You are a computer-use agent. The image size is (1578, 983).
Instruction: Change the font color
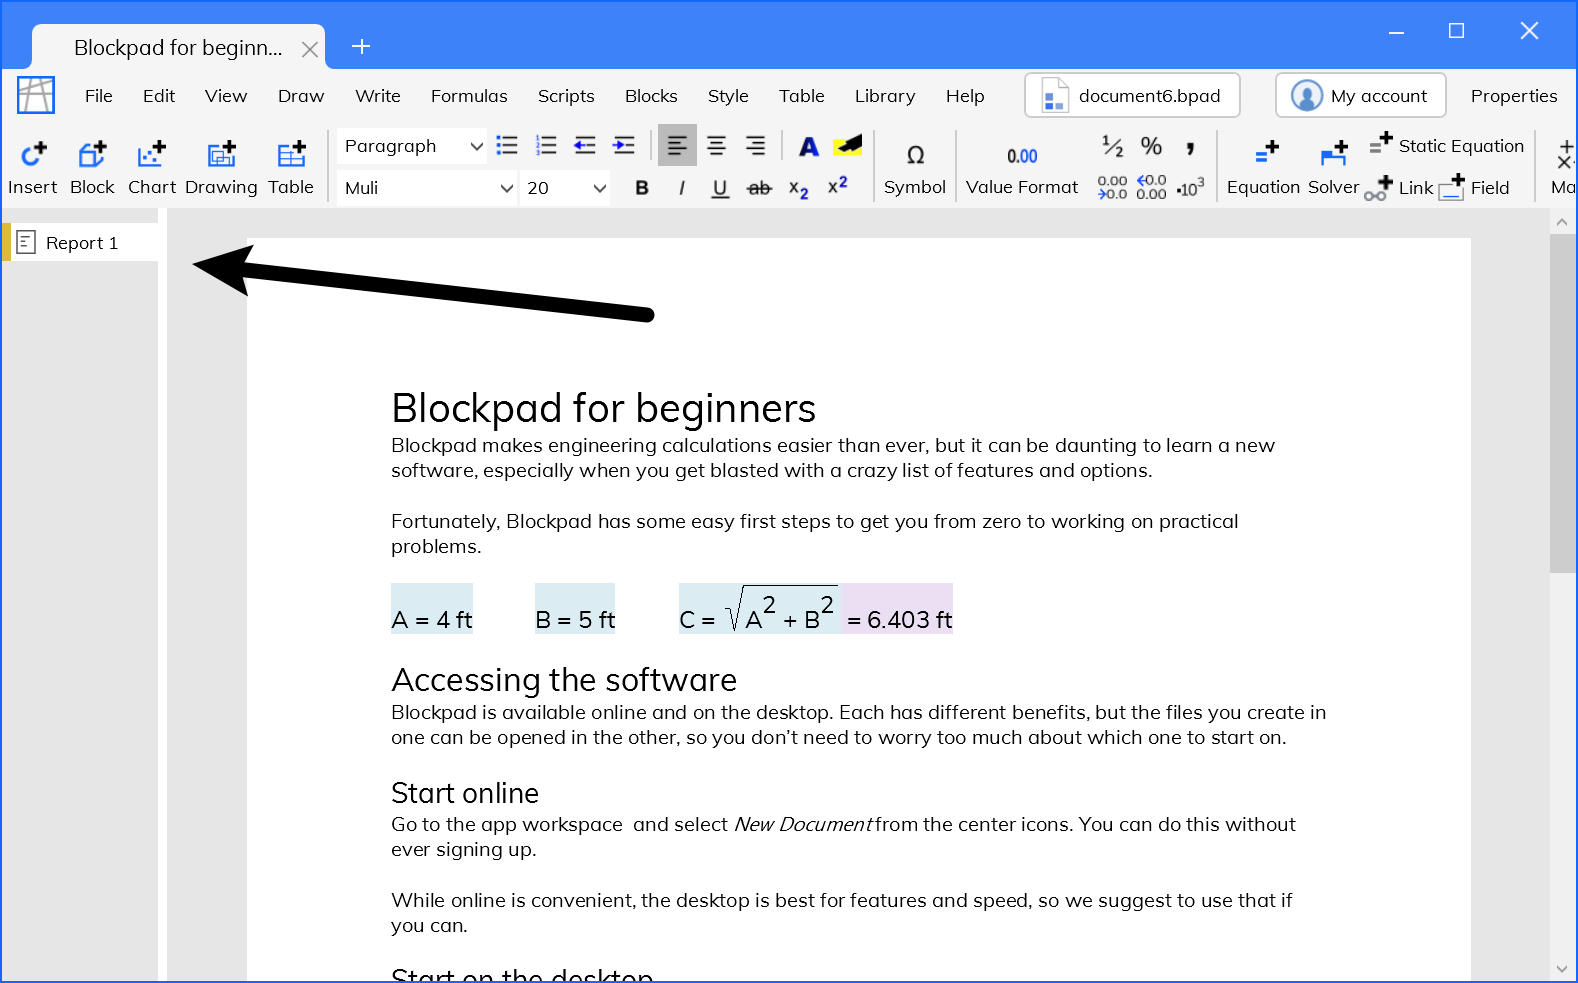[x=809, y=147]
